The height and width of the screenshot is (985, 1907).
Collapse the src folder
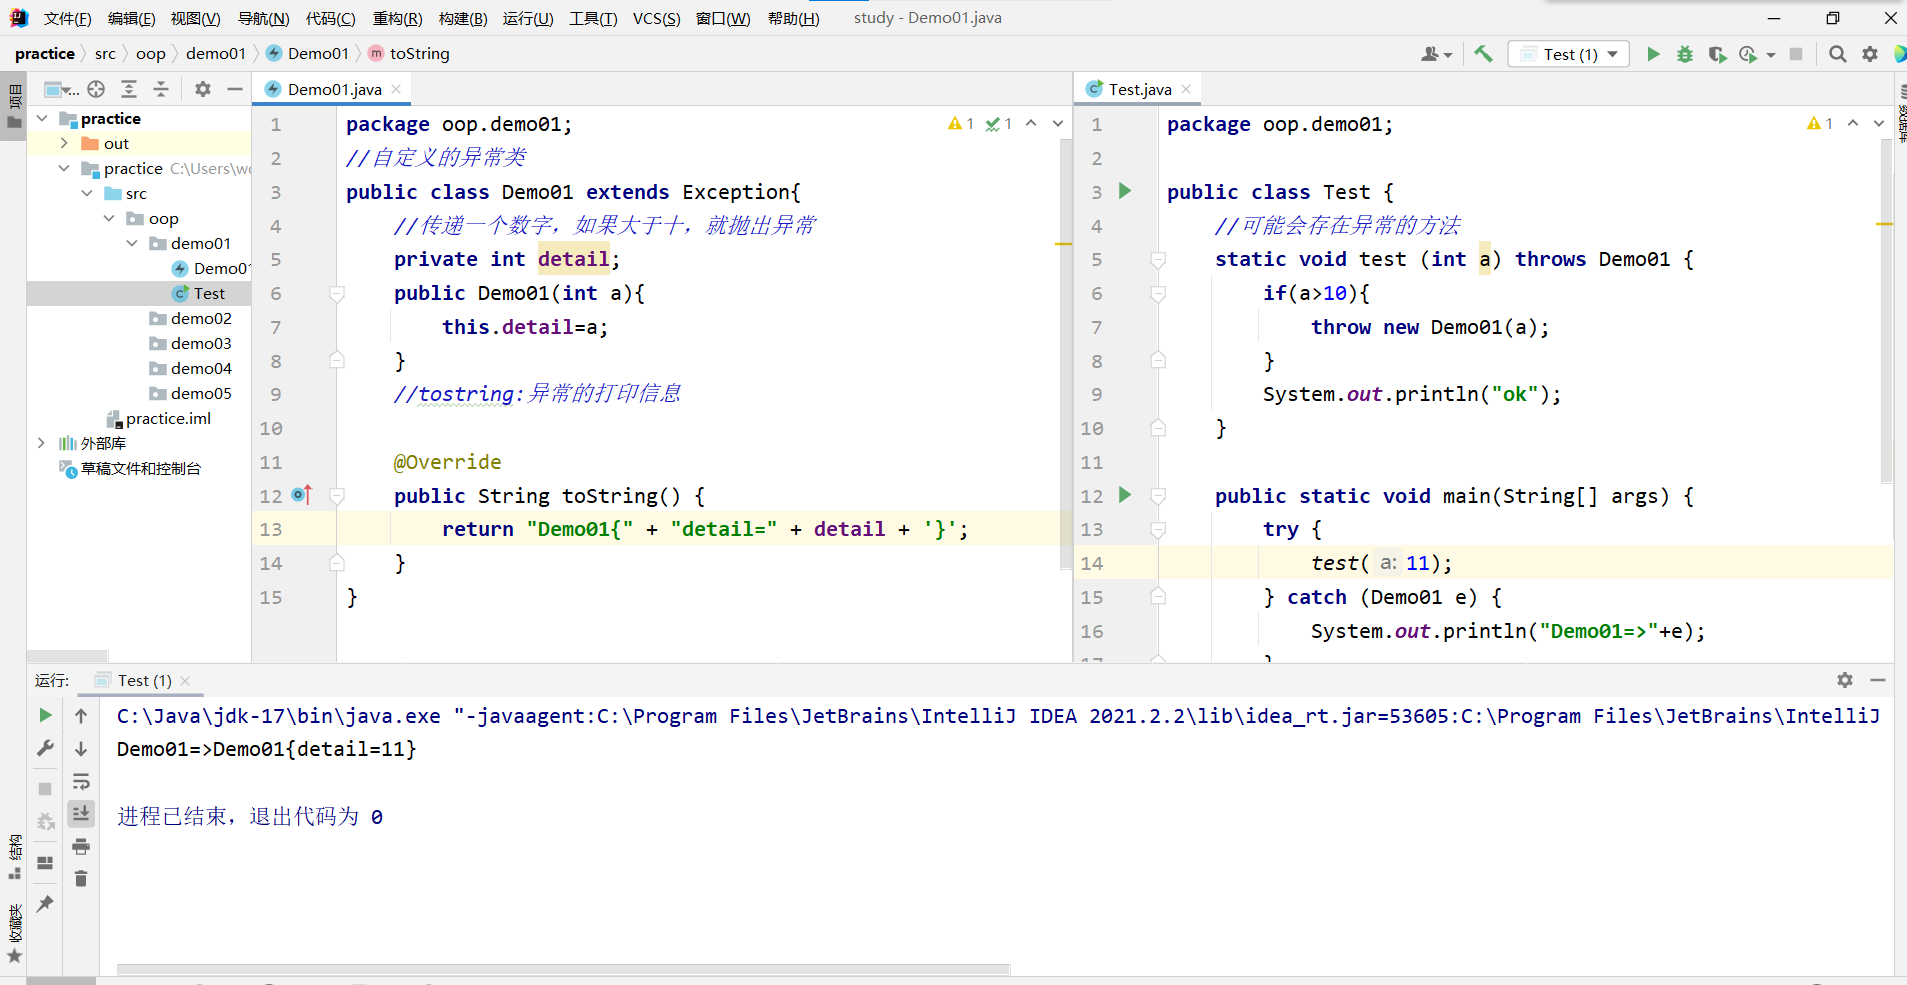(x=87, y=193)
